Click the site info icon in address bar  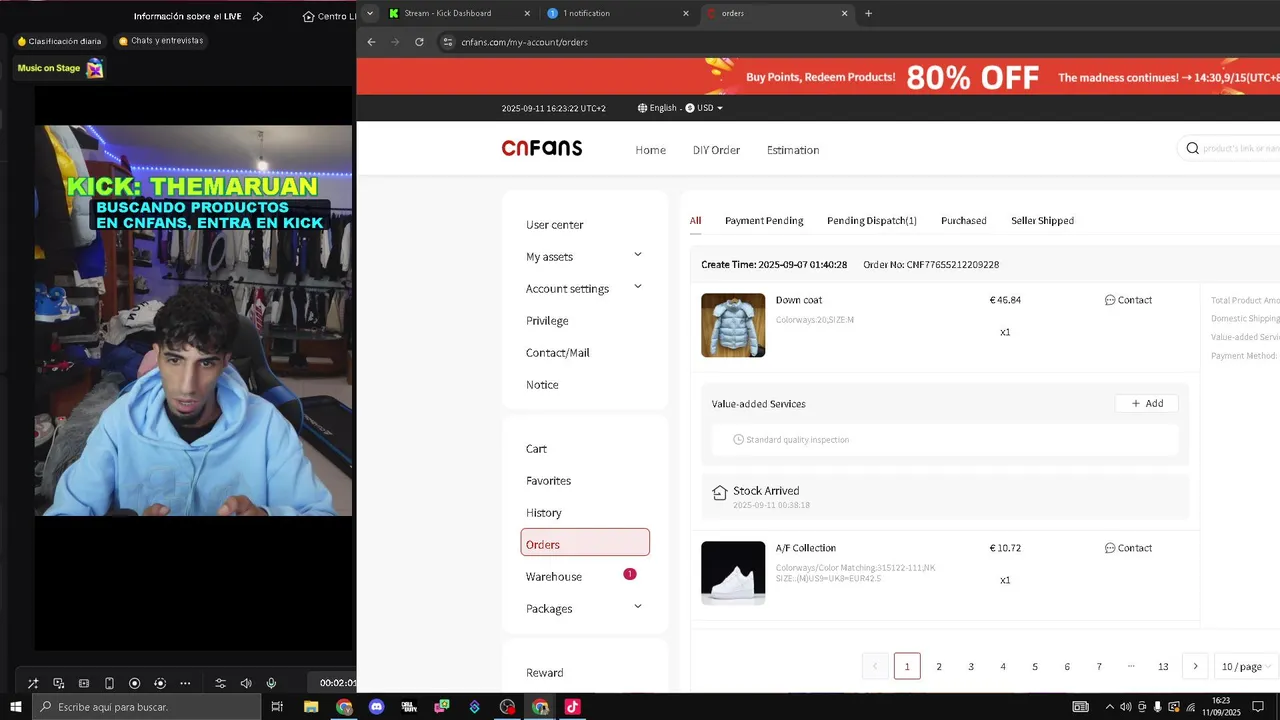(448, 42)
